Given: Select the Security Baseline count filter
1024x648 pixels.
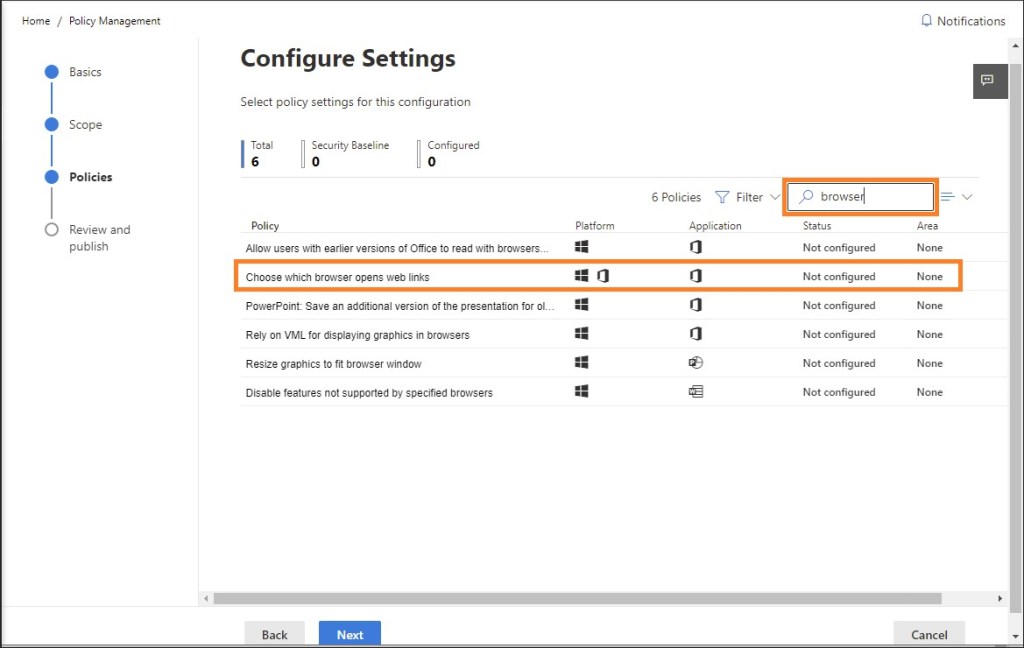Looking at the screenshot, I should (346, 154).
